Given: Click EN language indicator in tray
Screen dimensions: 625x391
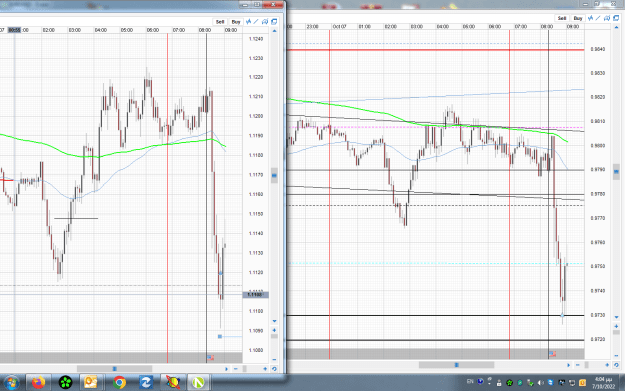Looking at the screenshot, I should (x=470, y=381).
